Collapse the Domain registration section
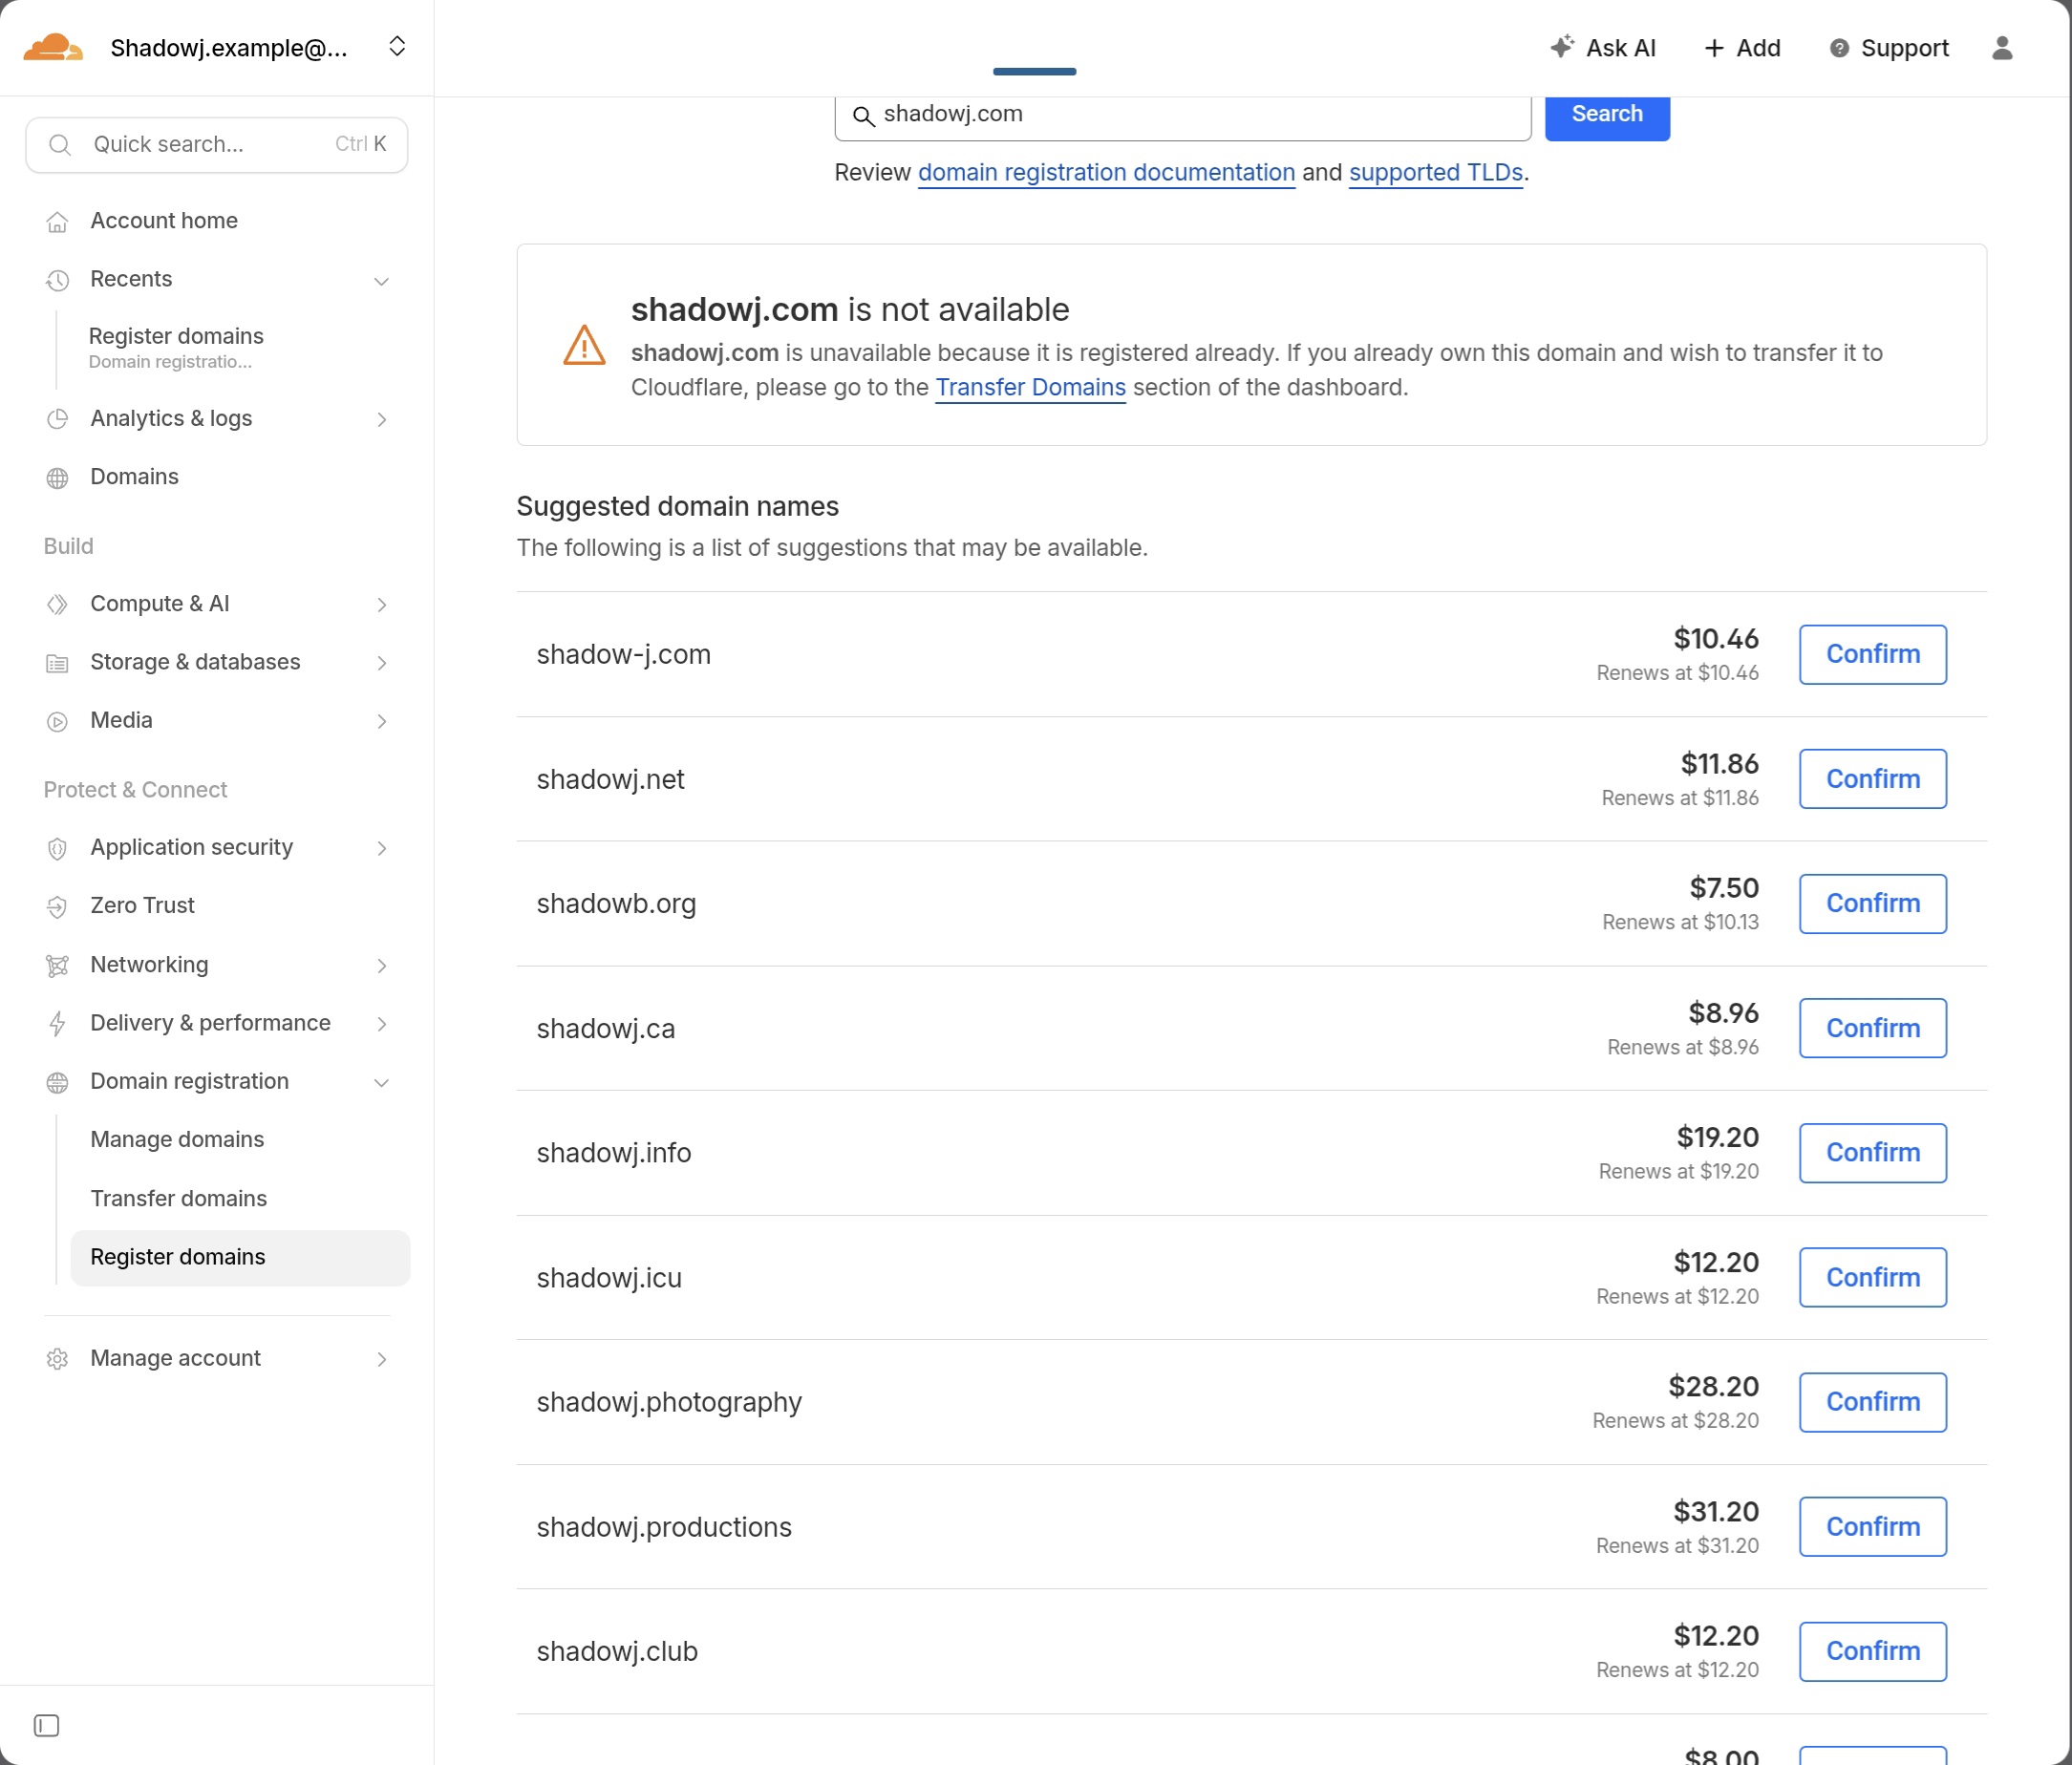The image size is (2072, 1765). 381,1082
